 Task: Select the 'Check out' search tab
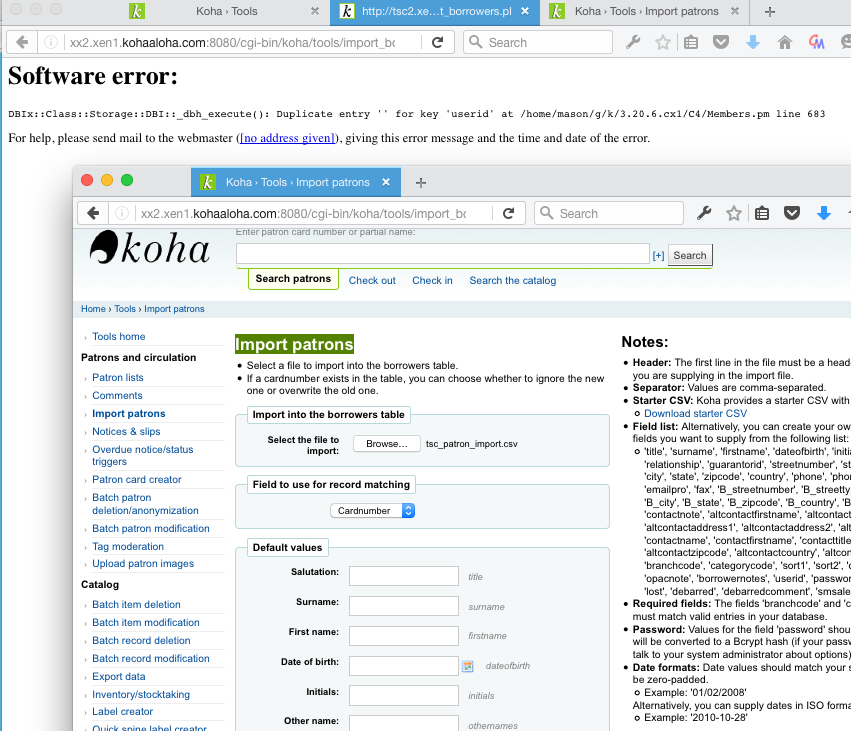(x=372, y=281)
